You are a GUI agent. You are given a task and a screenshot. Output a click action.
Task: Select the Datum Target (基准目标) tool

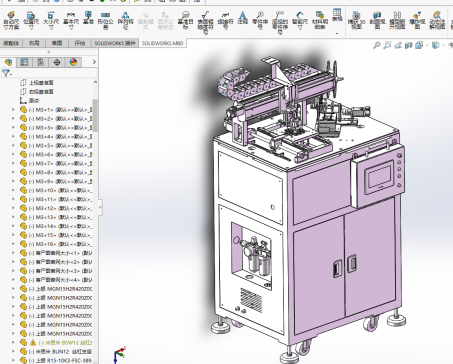[x=185, y=20]
